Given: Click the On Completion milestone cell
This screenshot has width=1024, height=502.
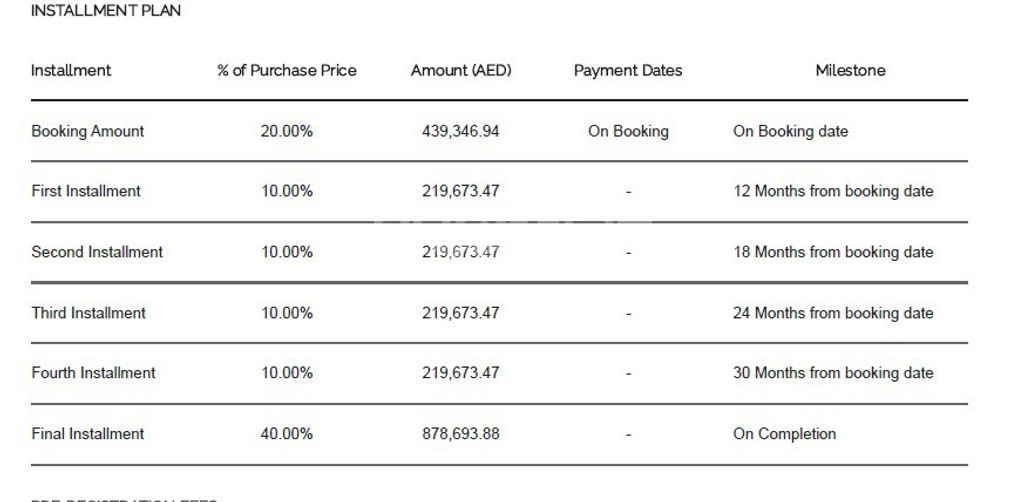Looking at the screenshot, I should [785, 434].
